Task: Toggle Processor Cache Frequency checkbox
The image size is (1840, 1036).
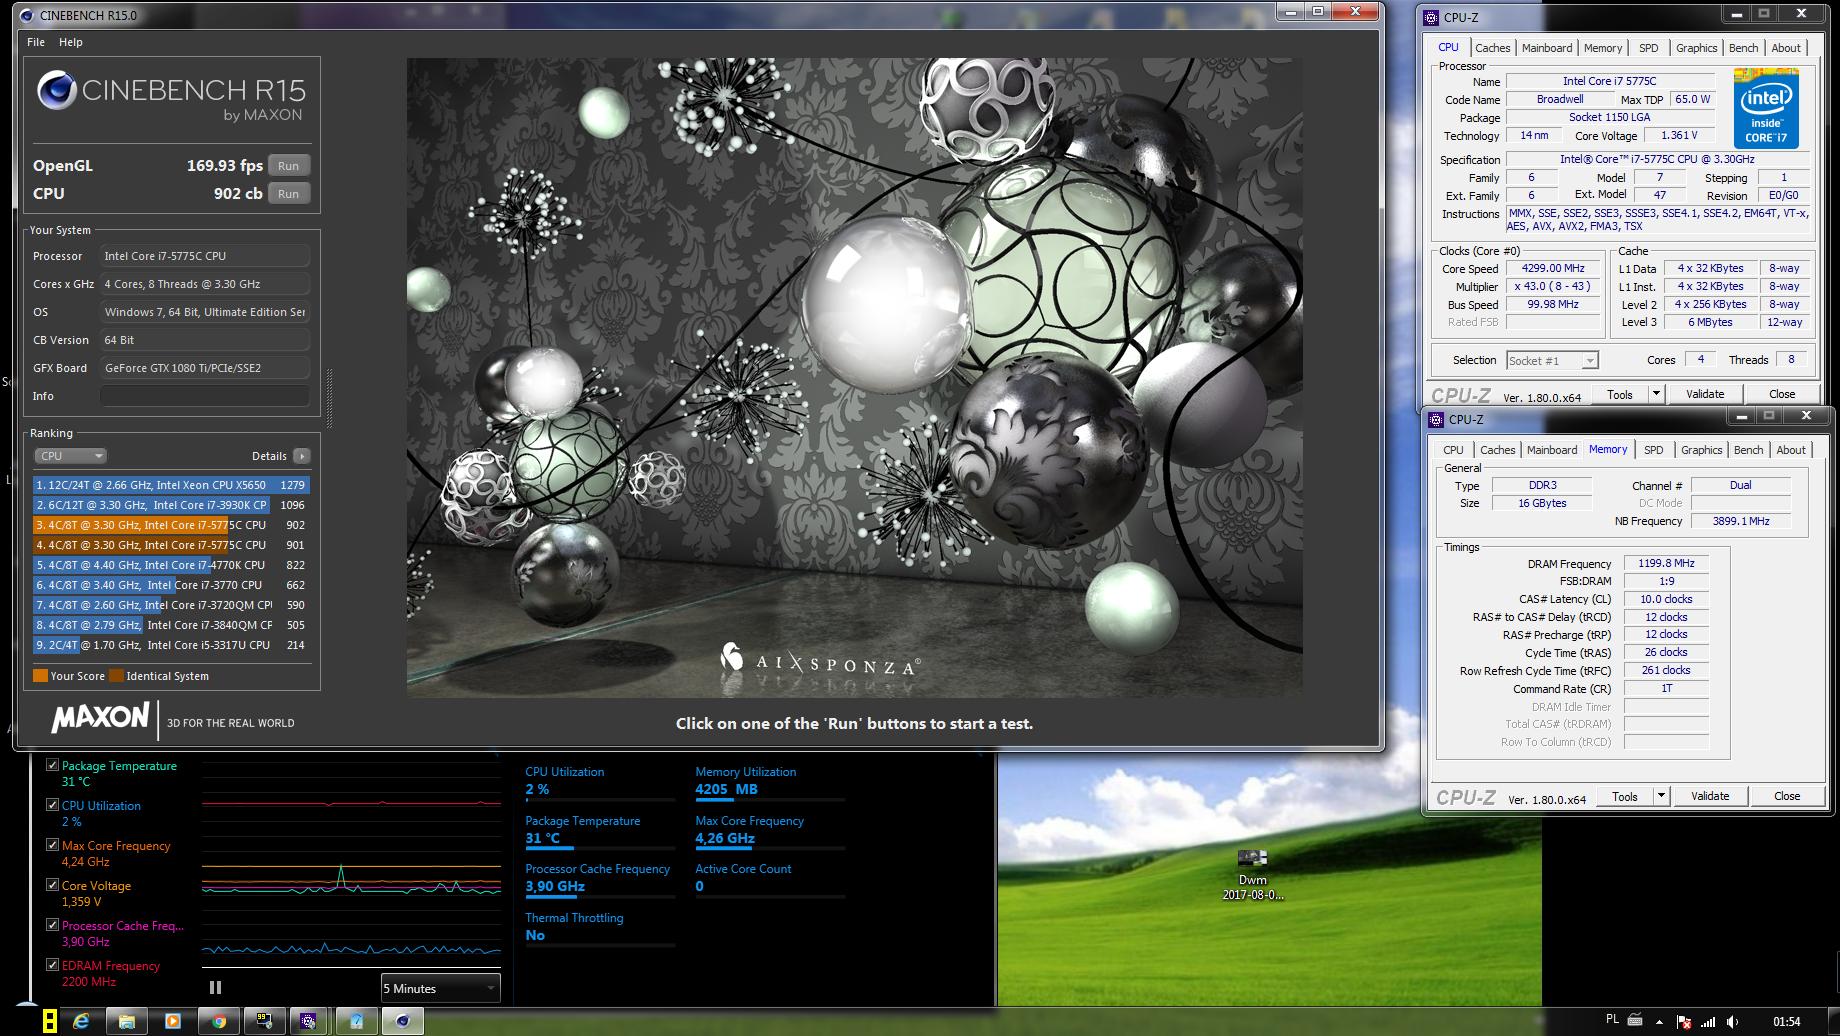Action: pyautogui.click(x=52, y=925)
